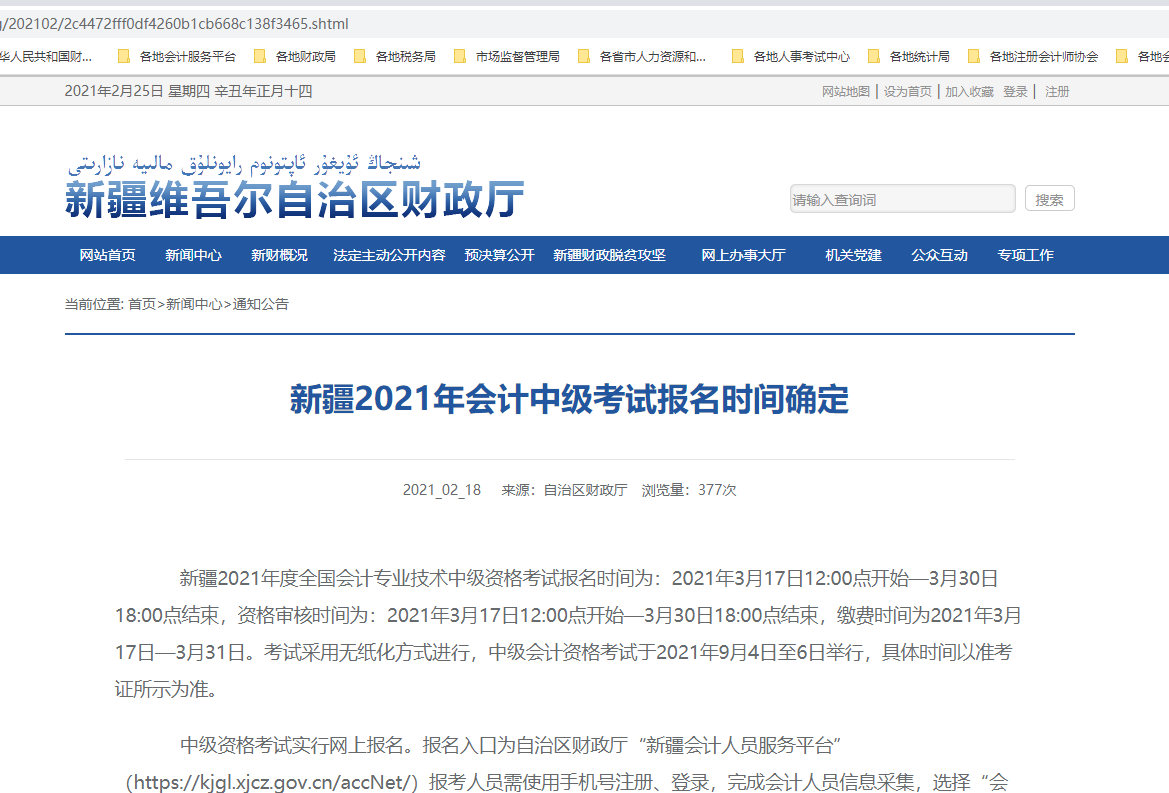Click the 网站地图 link in top bar
The width and height of the screenshot is (1169, 793).
tap(845, 91)
